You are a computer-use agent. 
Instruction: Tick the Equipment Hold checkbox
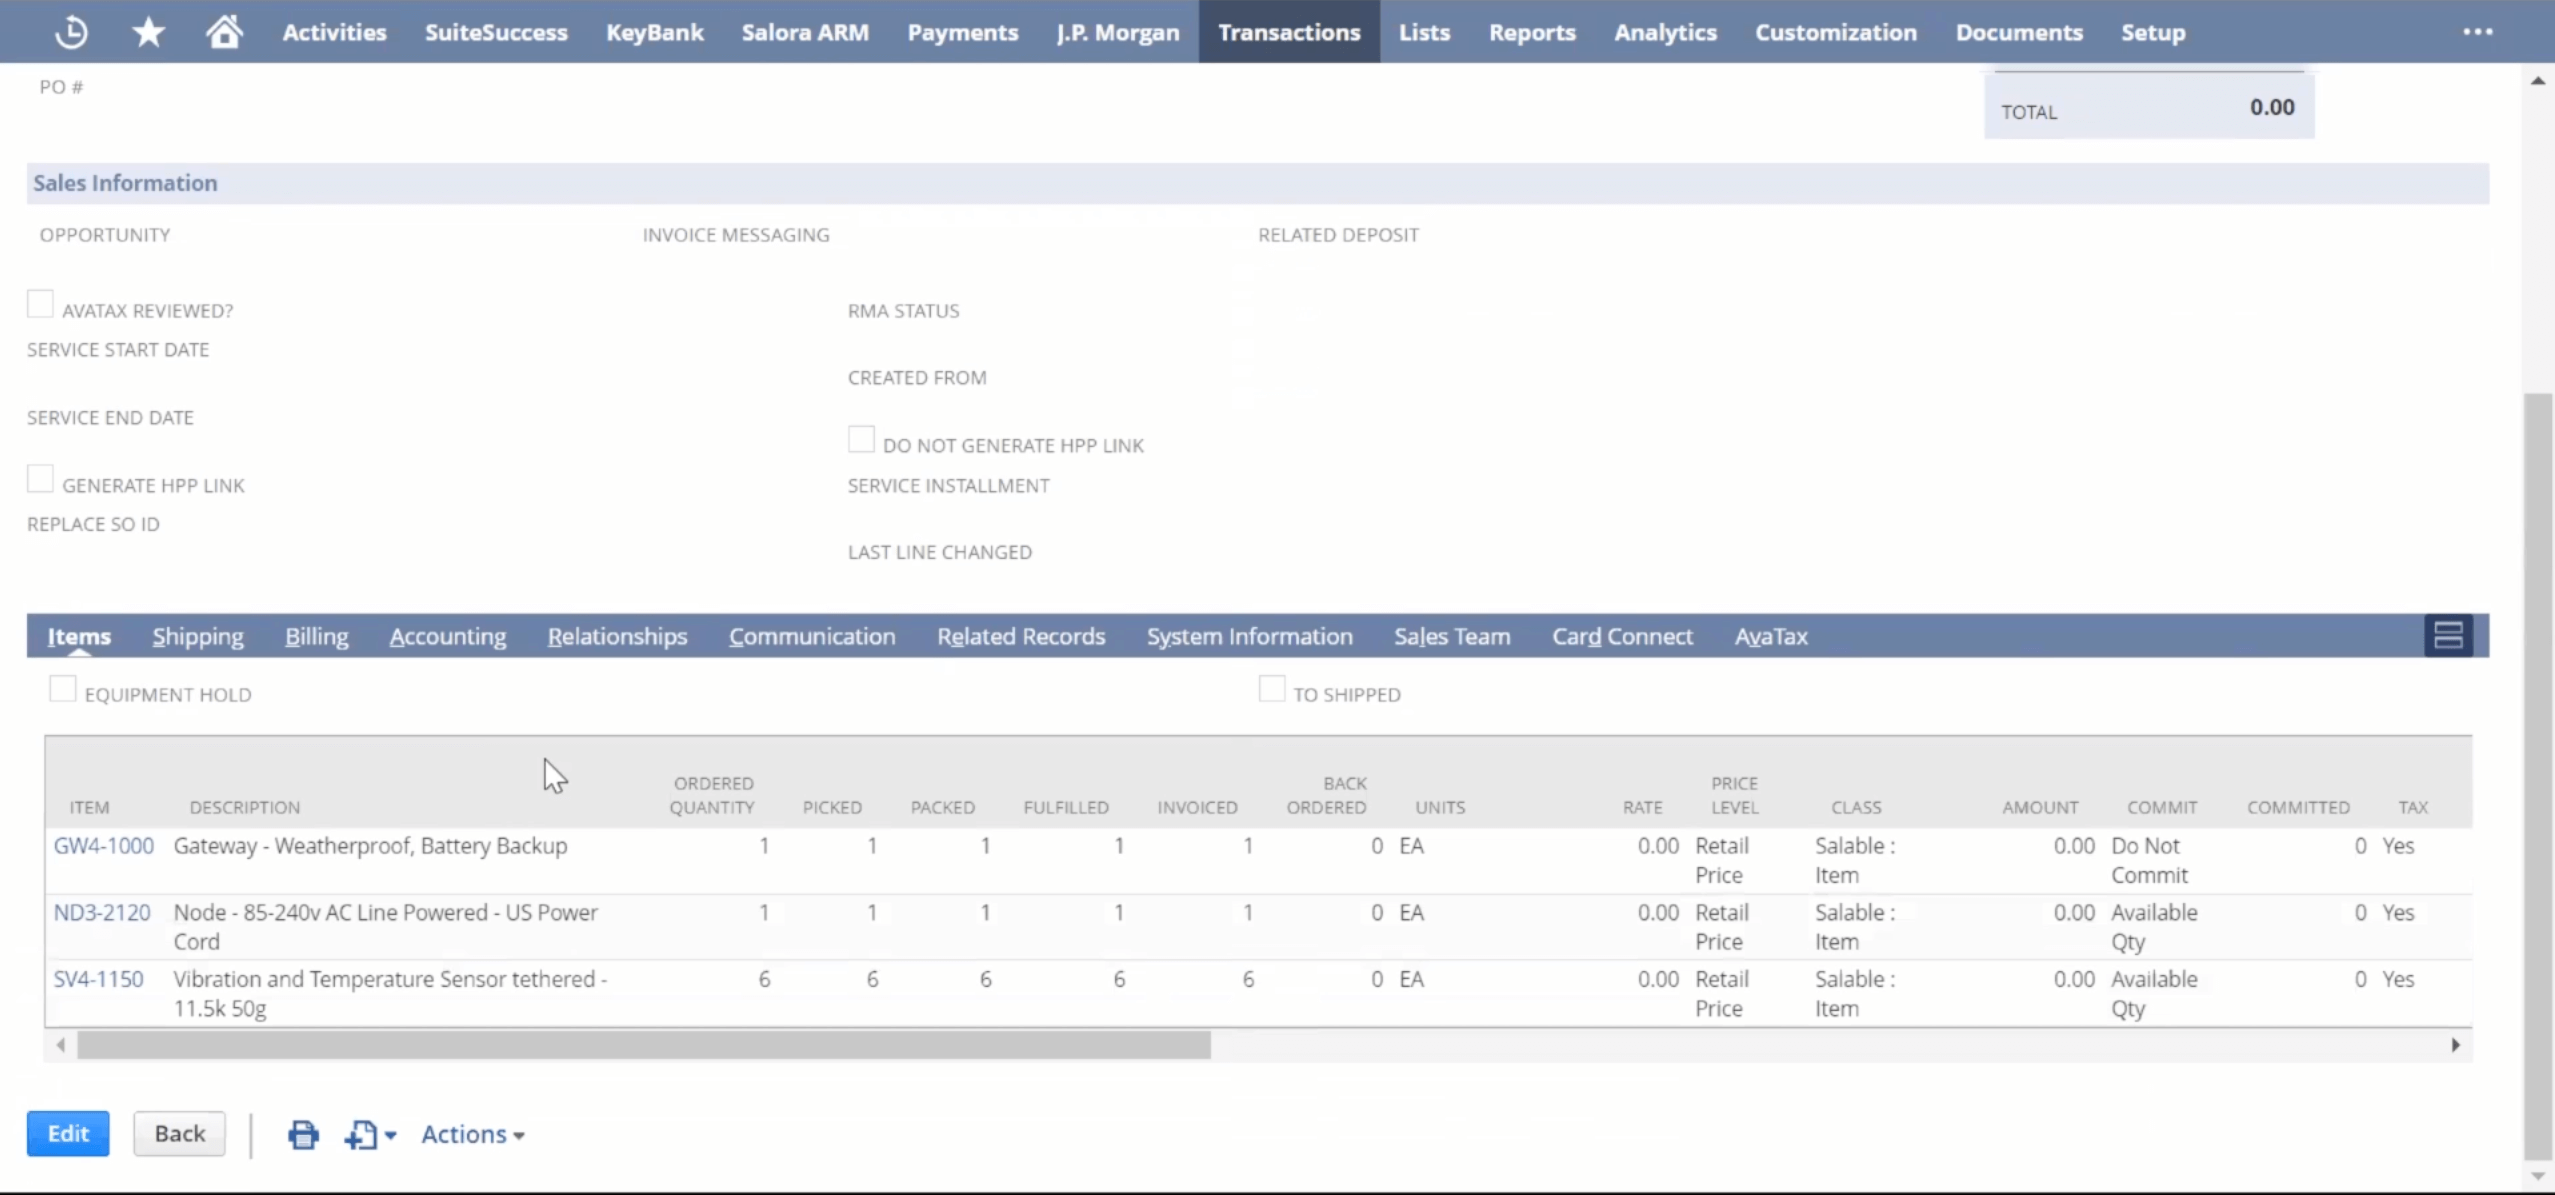[62, 689]
